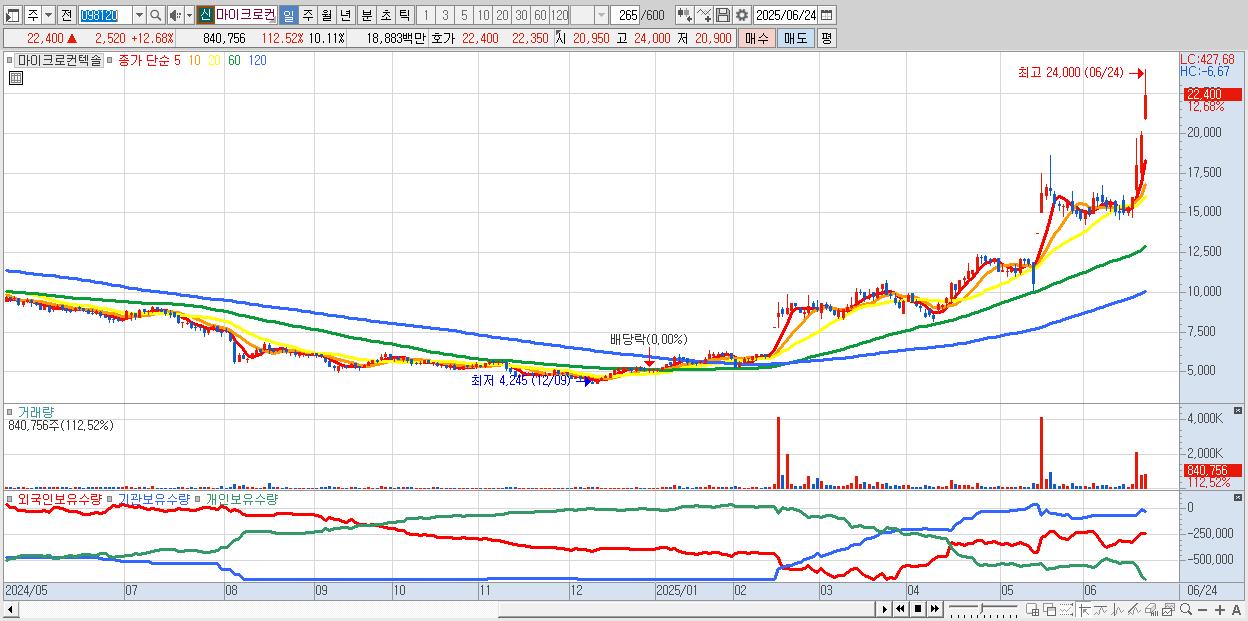1248x621 pixels.
Task: Open the add line indicator icon
Action: pos(704,15)
